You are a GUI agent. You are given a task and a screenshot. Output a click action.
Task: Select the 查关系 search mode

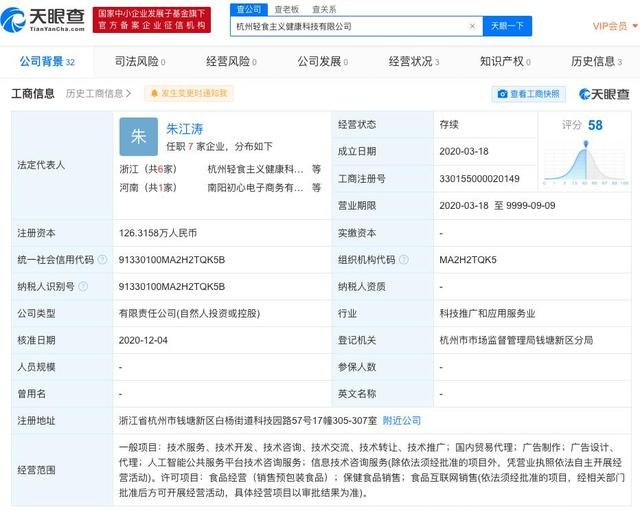point(324,9)
